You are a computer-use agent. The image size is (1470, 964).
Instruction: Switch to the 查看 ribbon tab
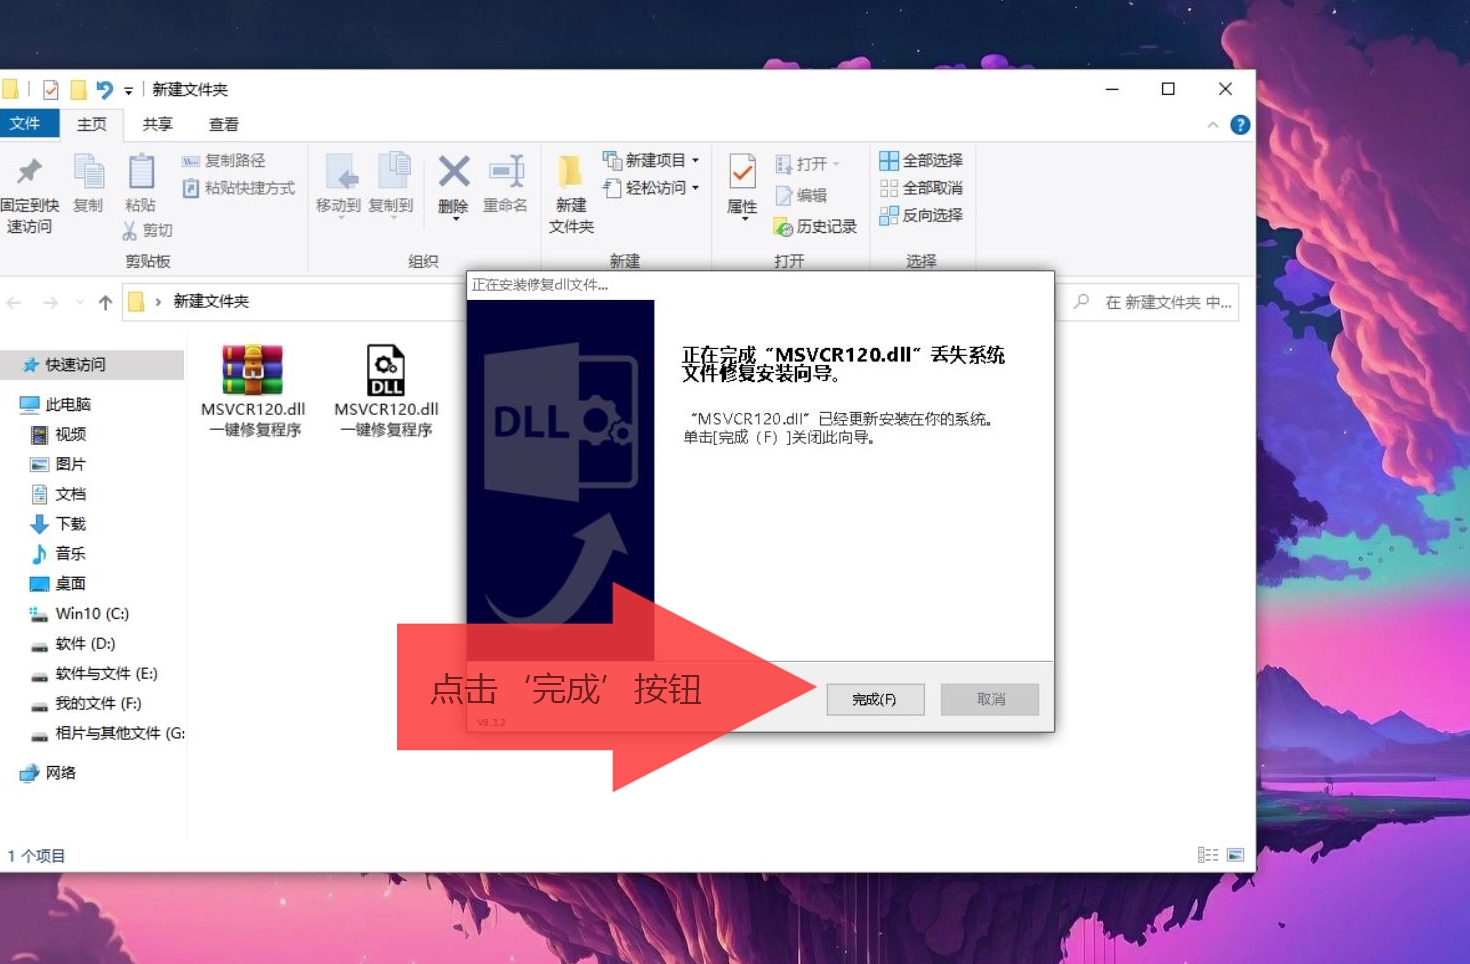click(x=224, y=124)
